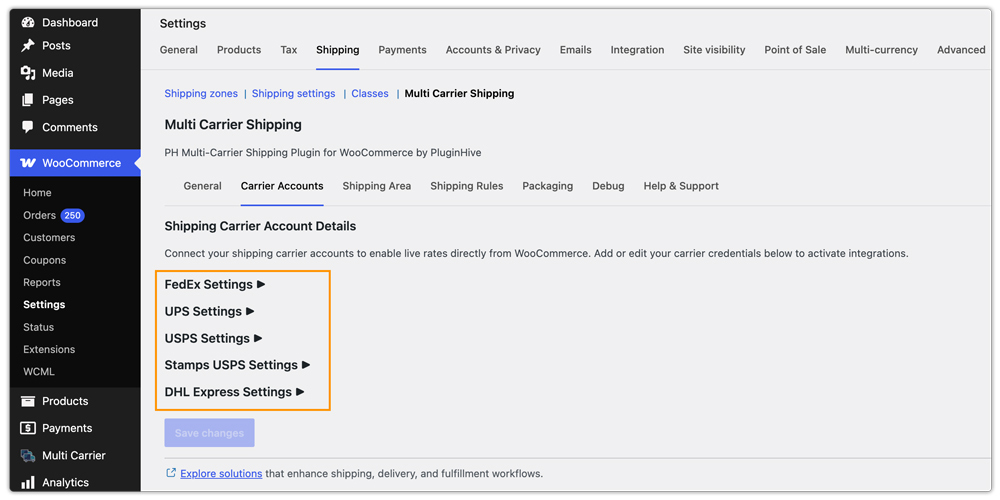Switch to the Shipping Area sub-tab
This screenshot has width=1000, height=500.
coord(377,186)
